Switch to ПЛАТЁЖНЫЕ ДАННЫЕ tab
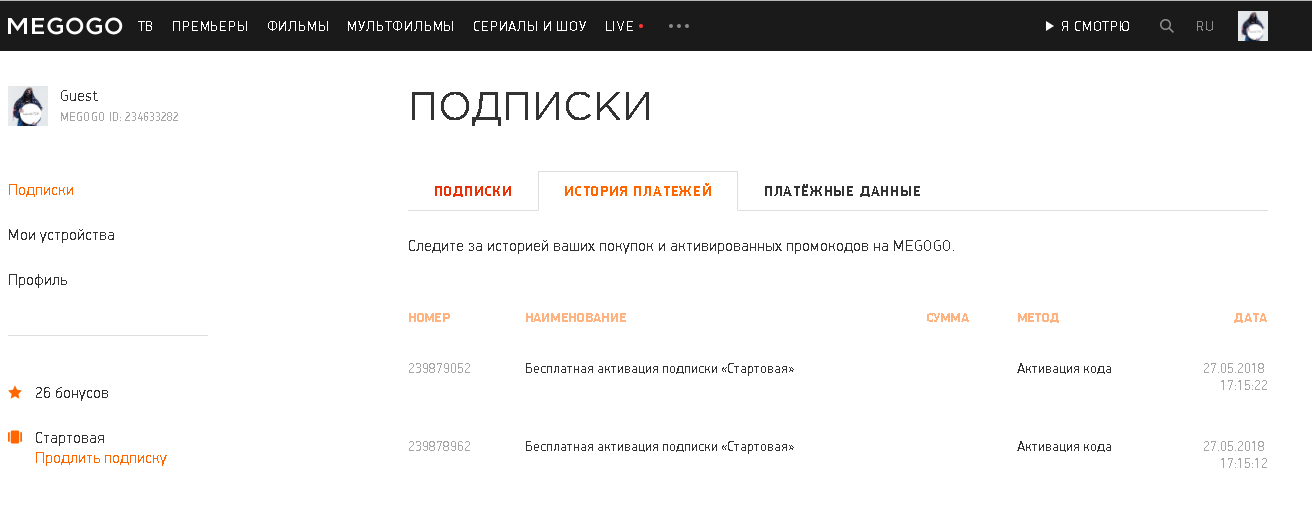This screenshot has width=1312, height=512. click(842, 191)
